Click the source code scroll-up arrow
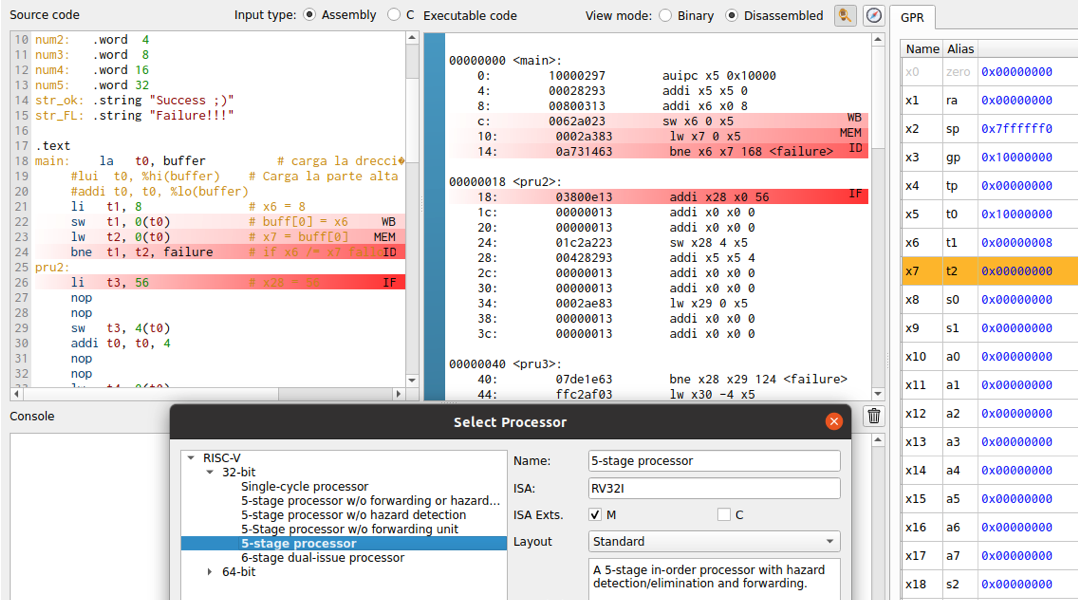The height and width of the screenshot is (600, 1078). [411, 39]
